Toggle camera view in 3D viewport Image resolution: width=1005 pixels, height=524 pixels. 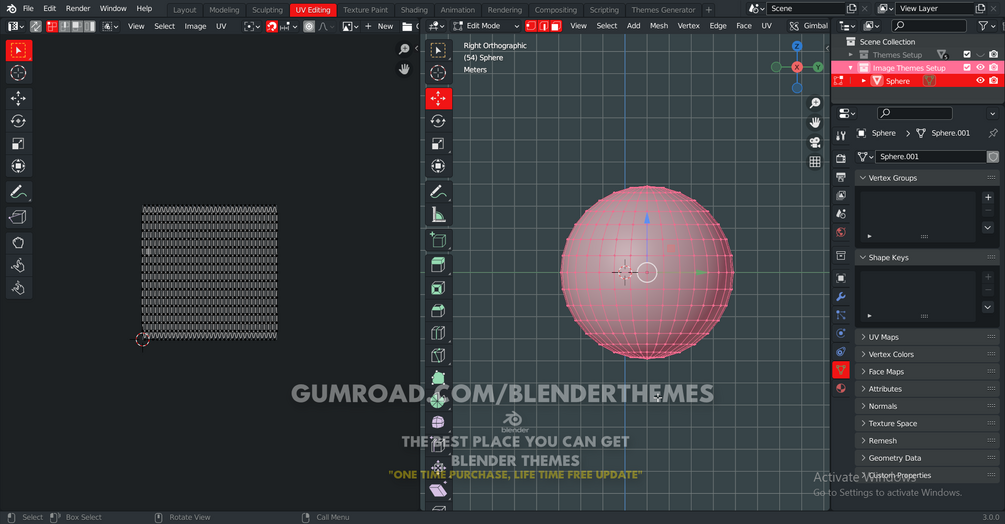coord(815,142)
